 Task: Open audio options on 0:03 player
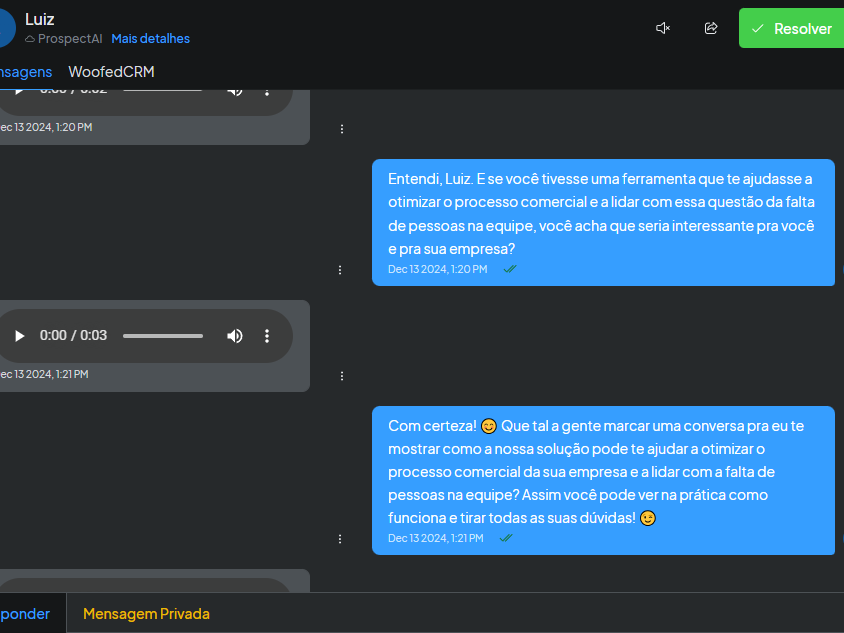[267, 336]
